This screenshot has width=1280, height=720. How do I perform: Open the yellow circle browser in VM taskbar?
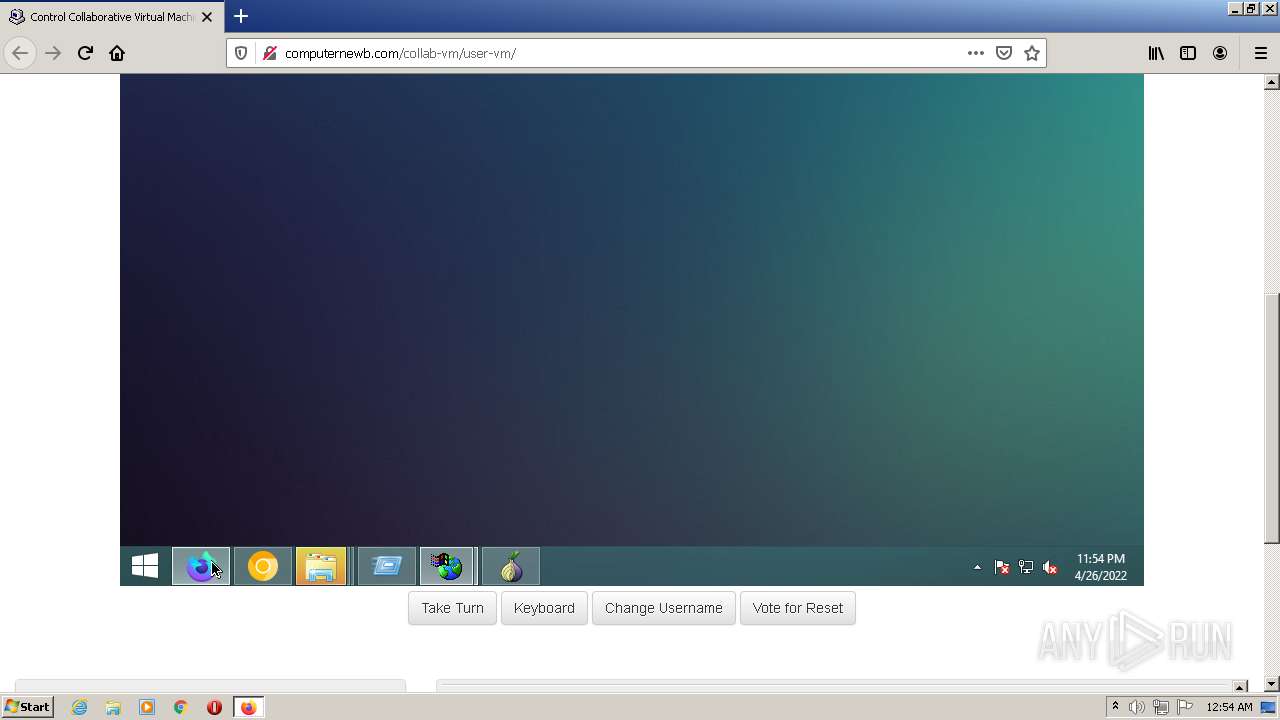[263, 566]
